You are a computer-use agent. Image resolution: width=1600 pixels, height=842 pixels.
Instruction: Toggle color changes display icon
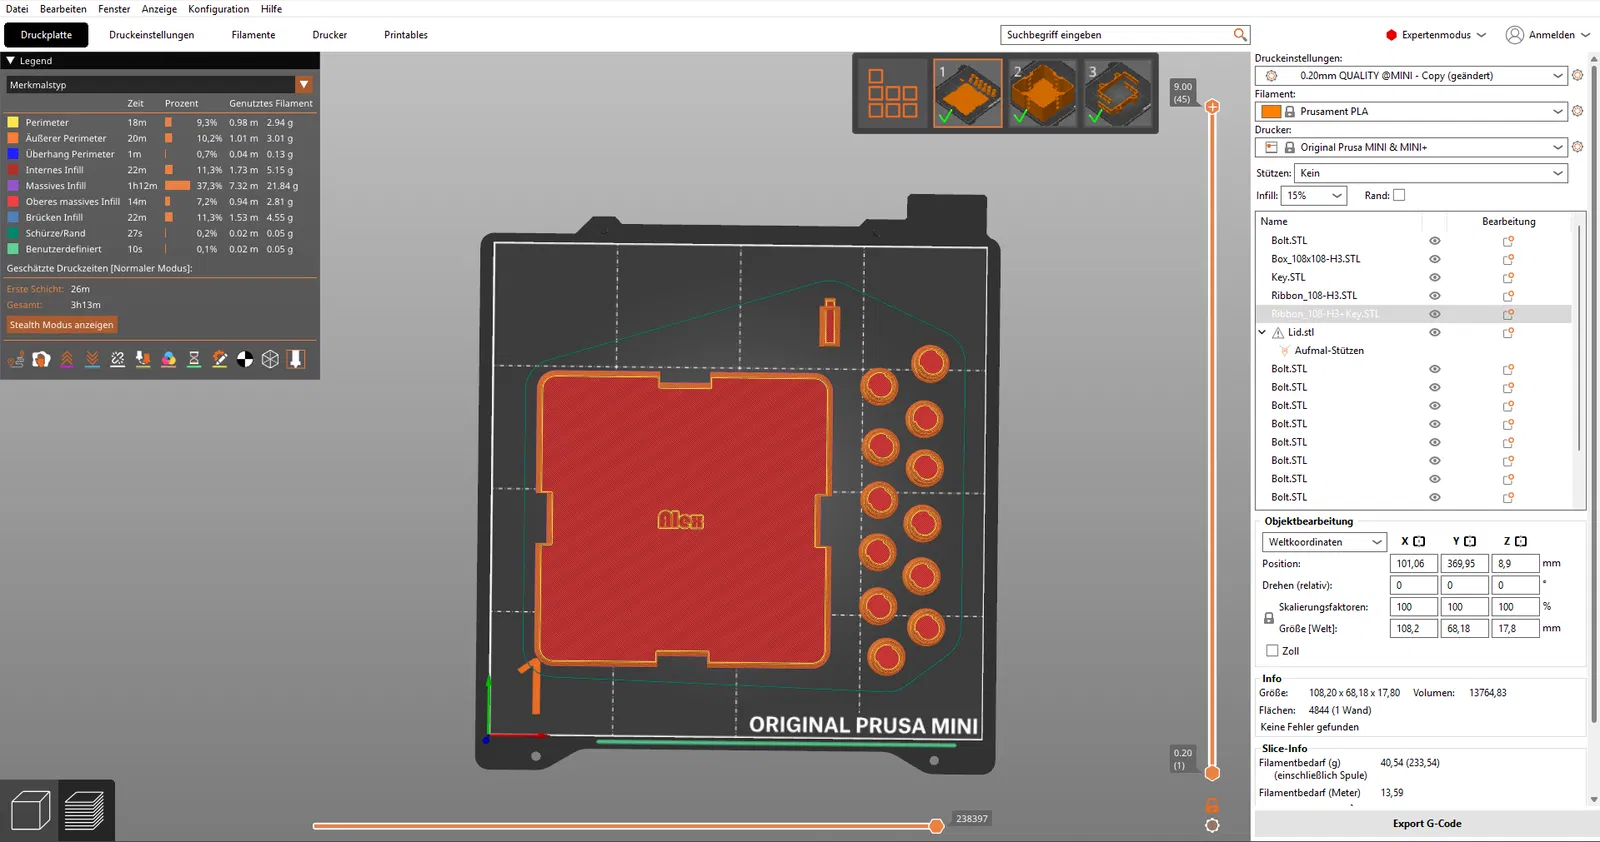[169, 359]
